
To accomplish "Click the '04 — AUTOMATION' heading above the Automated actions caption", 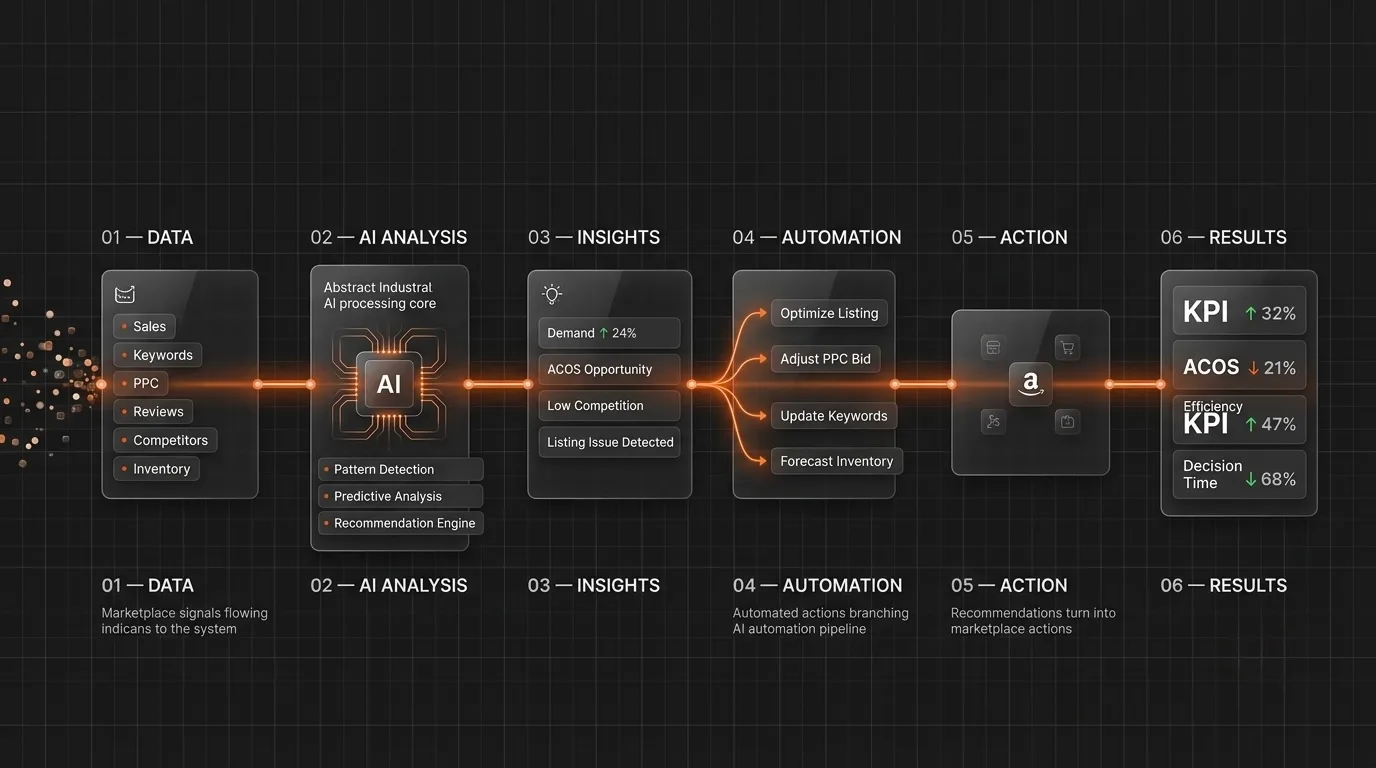I will 818,585.
